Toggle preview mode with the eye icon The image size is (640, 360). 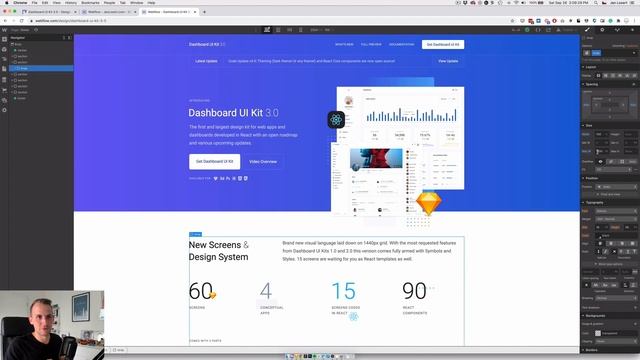pyautogui.click(x=36, y=30)
